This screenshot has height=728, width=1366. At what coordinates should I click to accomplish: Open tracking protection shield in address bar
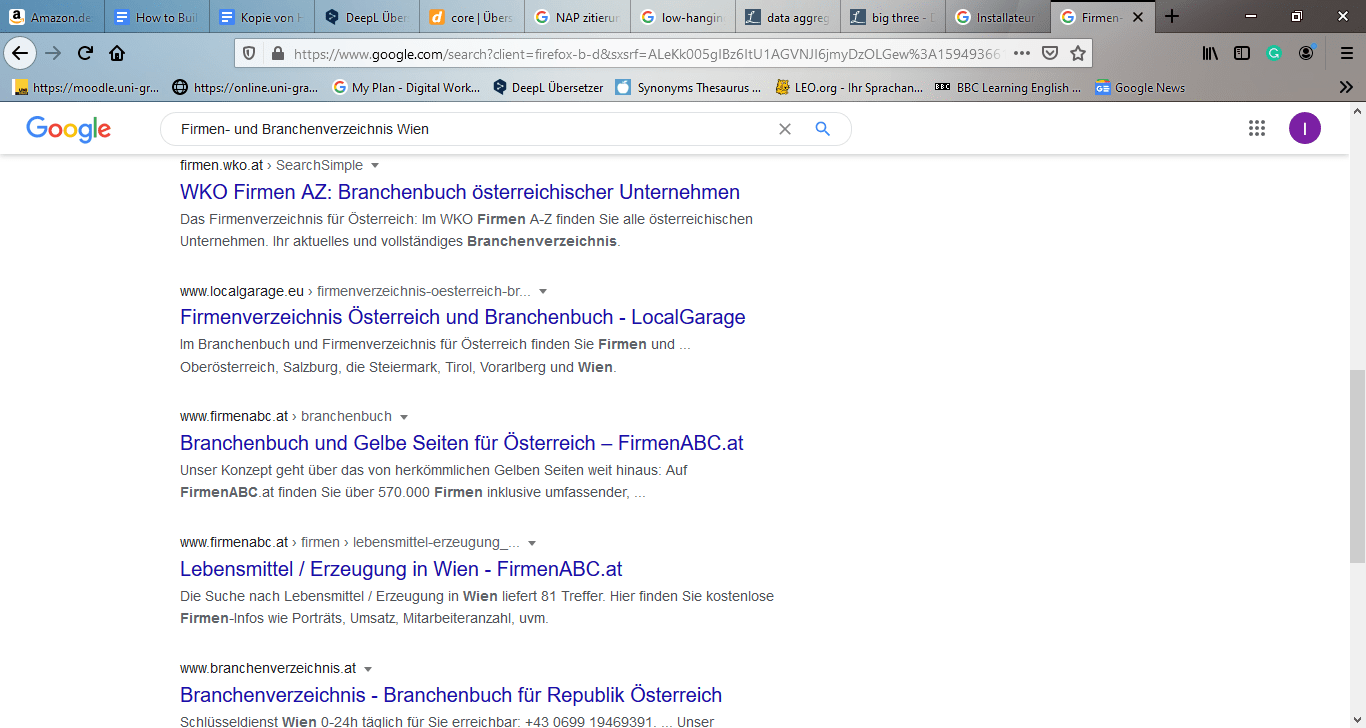(x=250, y=53)
